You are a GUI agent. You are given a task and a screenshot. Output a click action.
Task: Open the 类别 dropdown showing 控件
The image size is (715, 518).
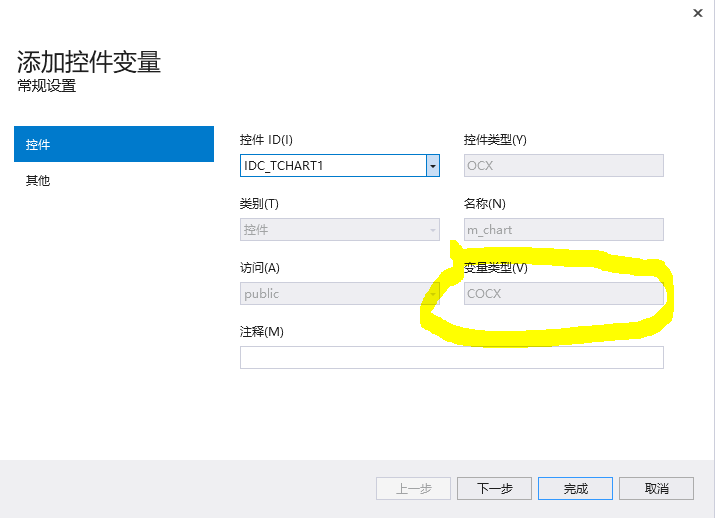coord(340,229)
